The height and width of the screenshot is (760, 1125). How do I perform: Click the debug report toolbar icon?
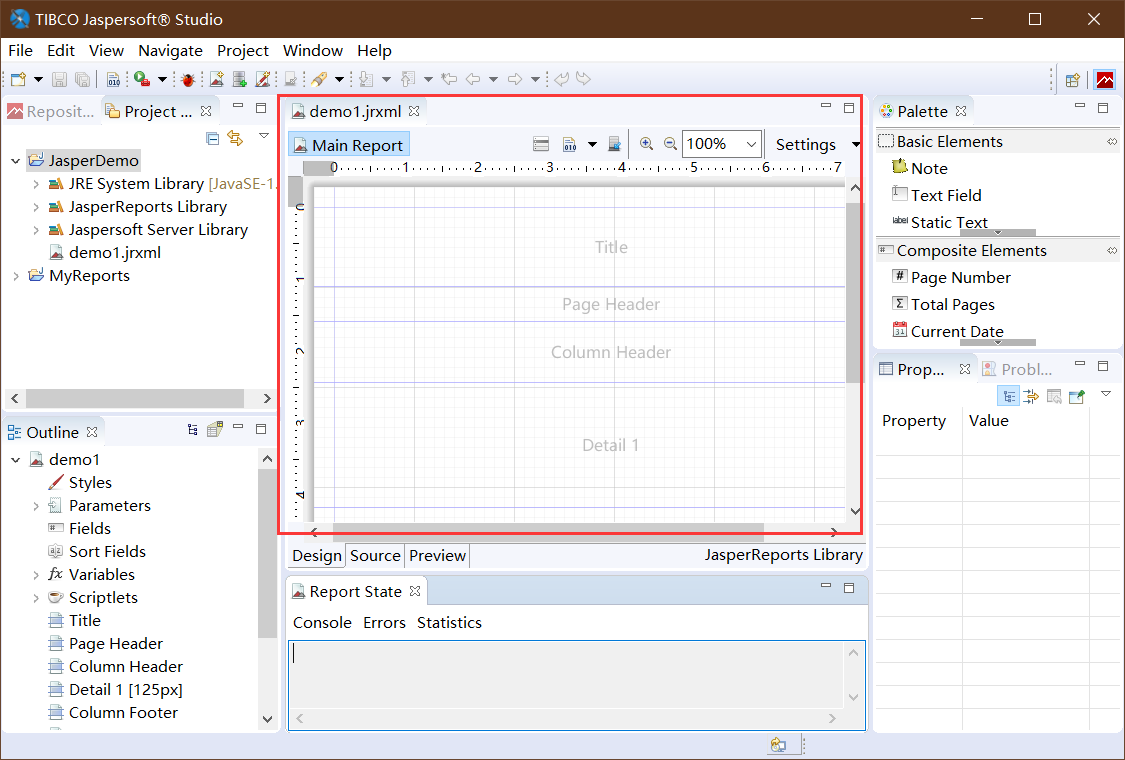coord(187,78)
